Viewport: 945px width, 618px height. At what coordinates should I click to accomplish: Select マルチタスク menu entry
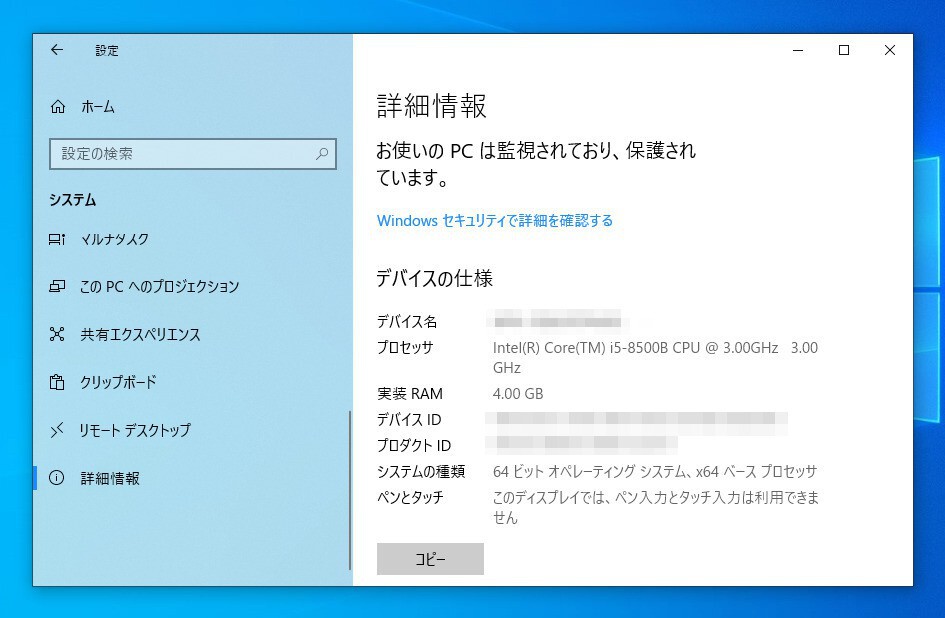point(115,239)
